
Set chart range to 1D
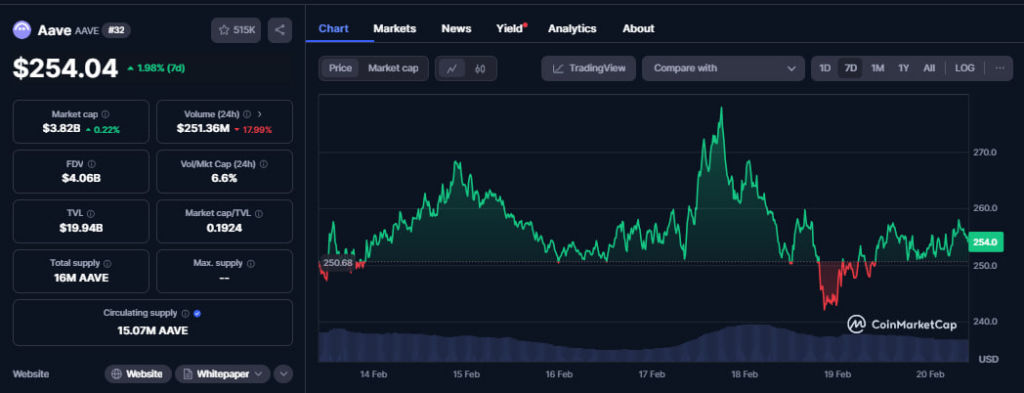pos(825,68)
